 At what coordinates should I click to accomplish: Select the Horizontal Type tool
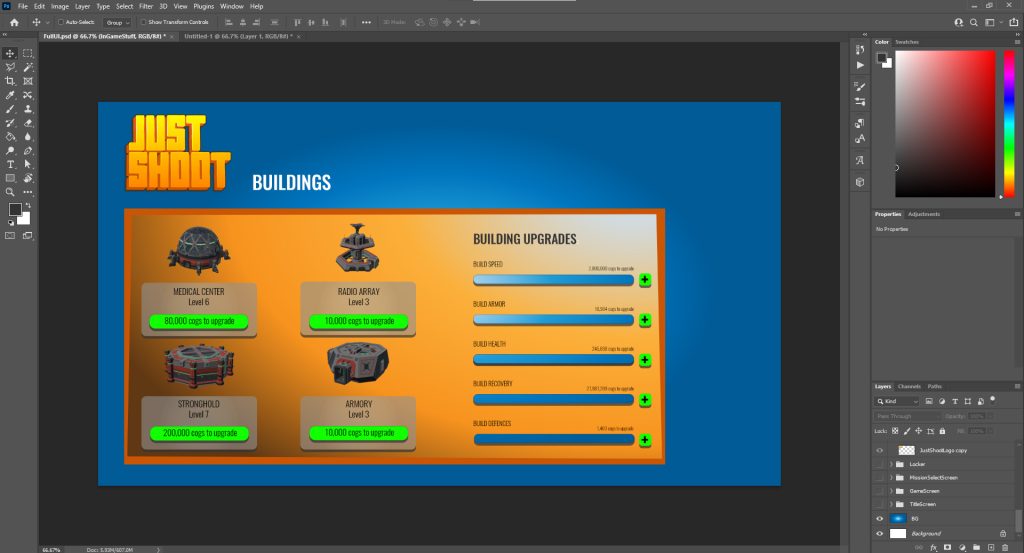(x=10, y=164)
